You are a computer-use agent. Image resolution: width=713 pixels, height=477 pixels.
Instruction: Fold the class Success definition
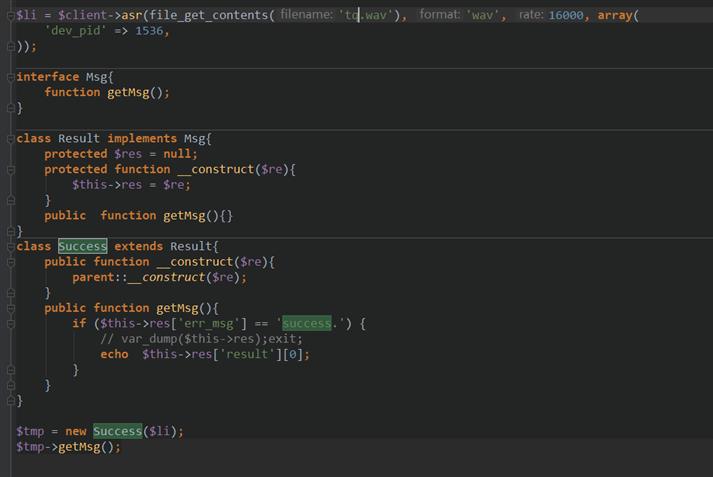(10, 246)
